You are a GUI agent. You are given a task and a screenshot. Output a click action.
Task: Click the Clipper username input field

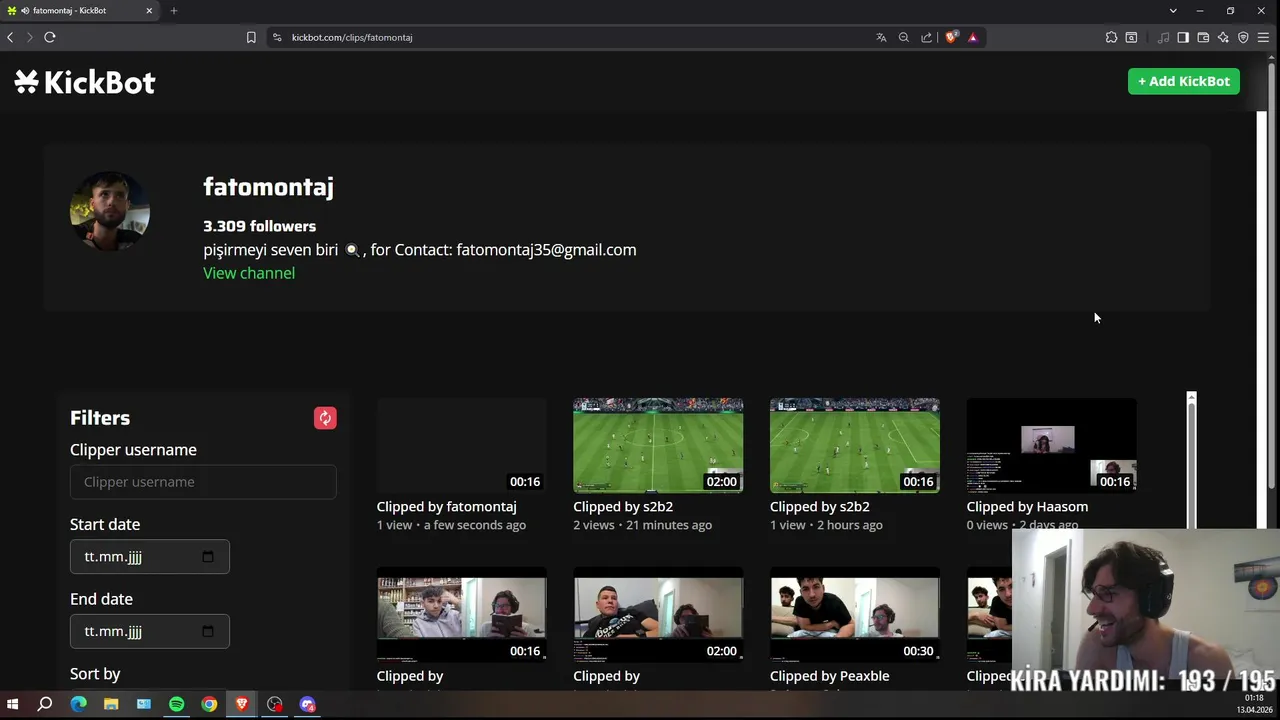click(203, 482)
